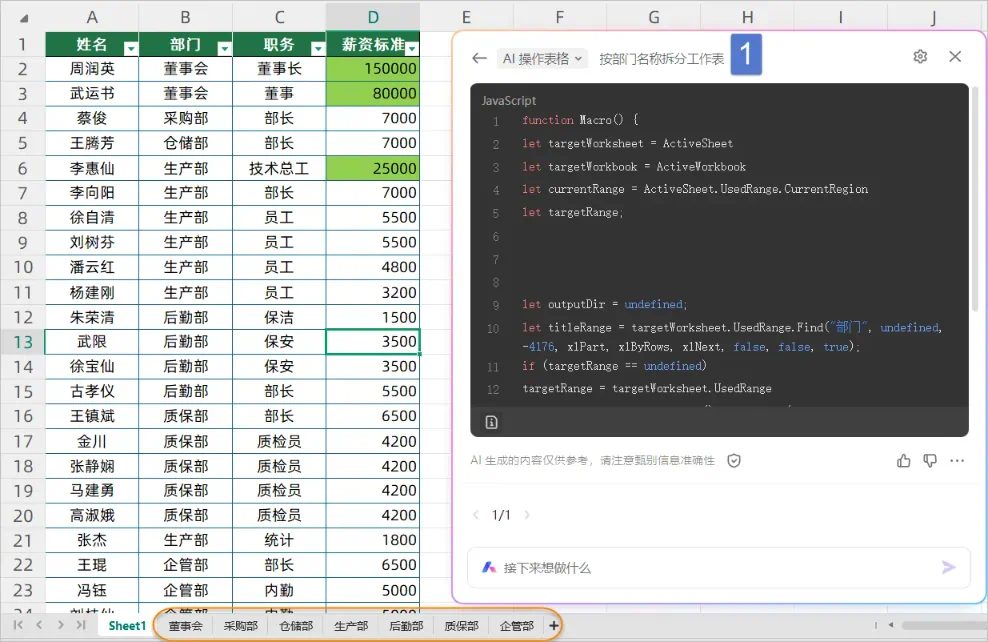Expand the 职务 column filter dropdown
The width and height of the screenshot is (988, 642).
coord(317,48)
